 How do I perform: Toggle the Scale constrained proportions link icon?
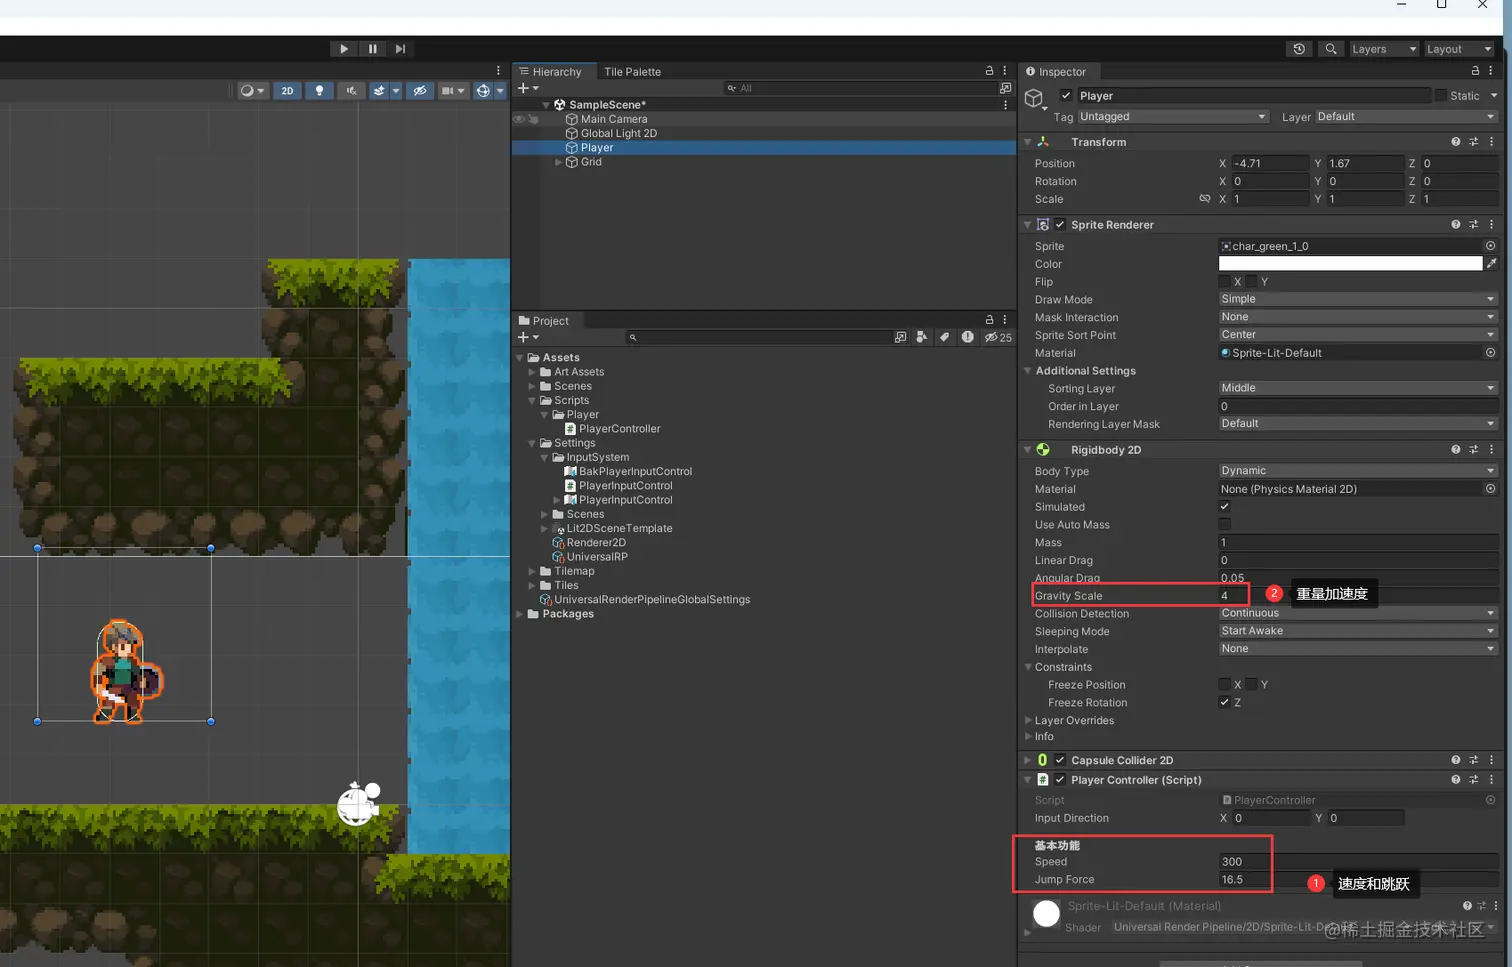[x=1205, y=199]
